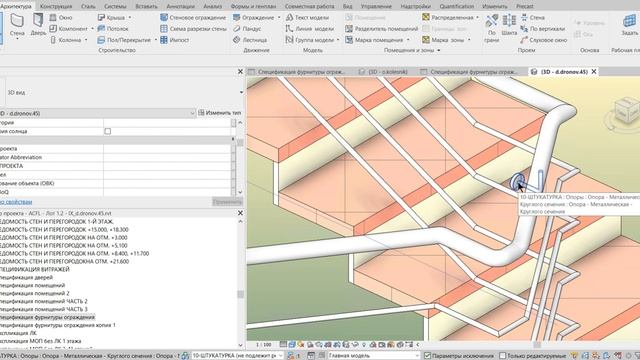Click the Распределенная area tool icon
The width and height of the screenshot is (640, 360).
pyautogui.click(x=426, y=17)
